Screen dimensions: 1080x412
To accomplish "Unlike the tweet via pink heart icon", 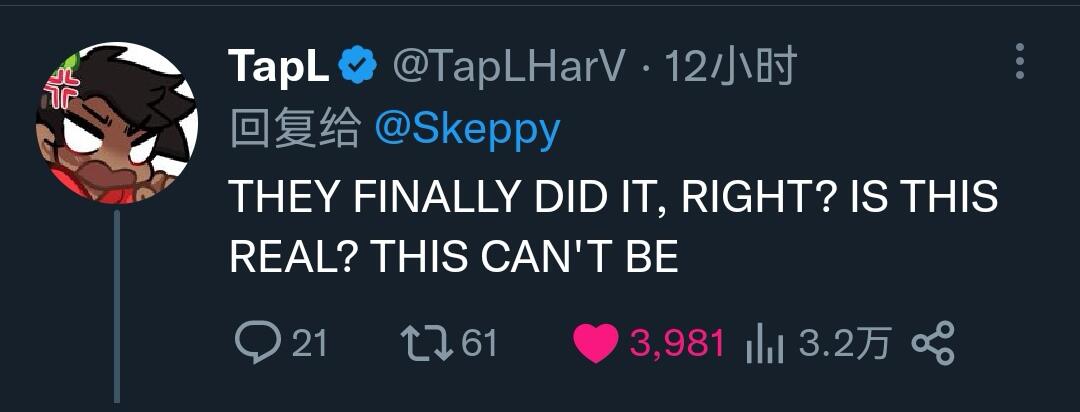I will [x=596, y=343].
